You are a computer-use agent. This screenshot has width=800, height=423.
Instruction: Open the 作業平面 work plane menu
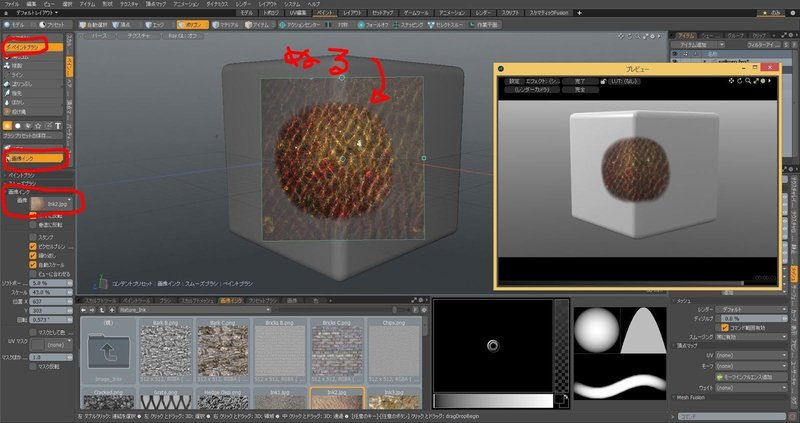tap(484, 24)
